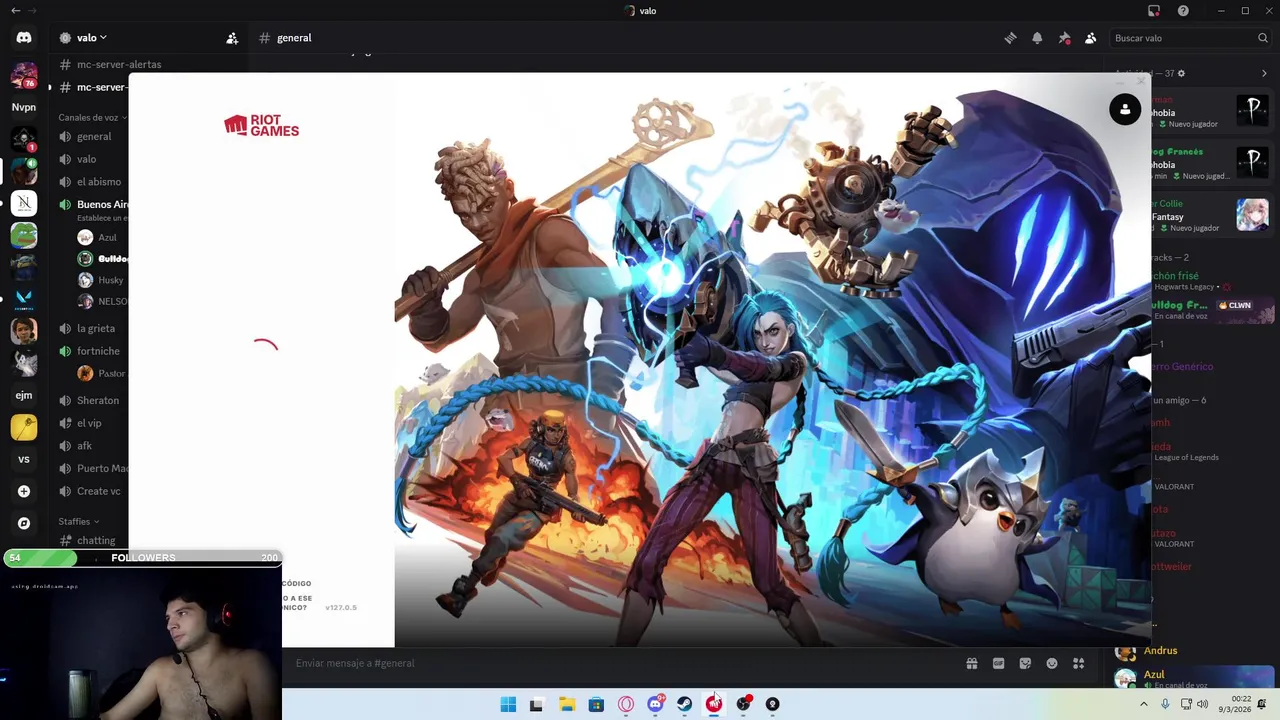Select user Husky in voice channel
Viewport: 1280px width, 720px height.
pos(101,280)
